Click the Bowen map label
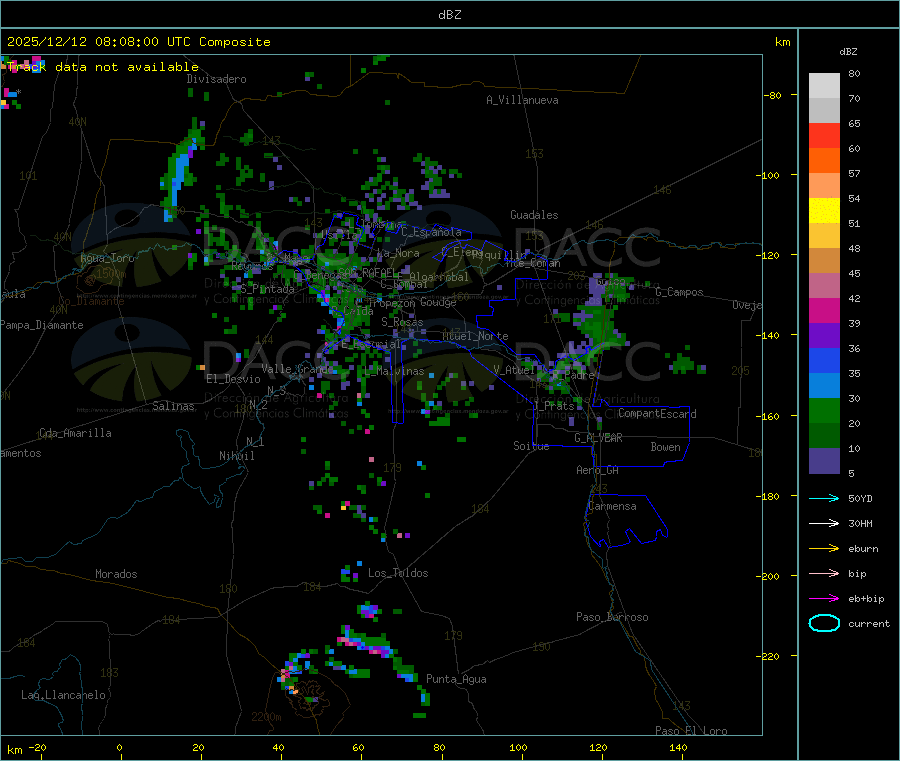Viewport: 900px width, 761px height. tap(666, 447)
